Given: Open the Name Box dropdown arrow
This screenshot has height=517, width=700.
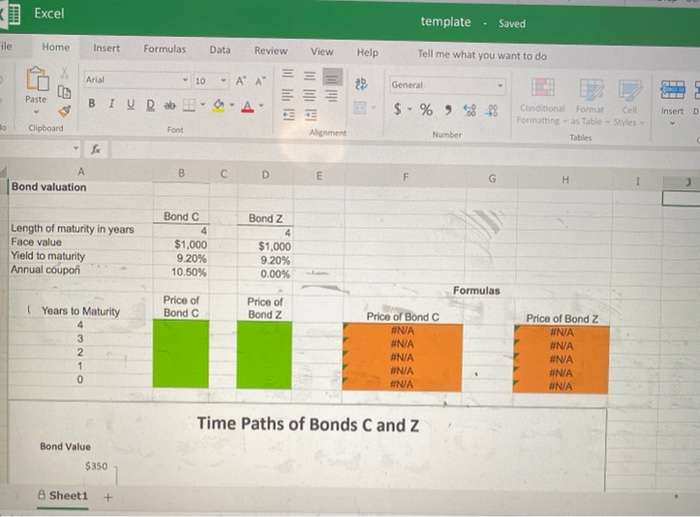Looking at the screenshot, I should [x=76, y=148].
